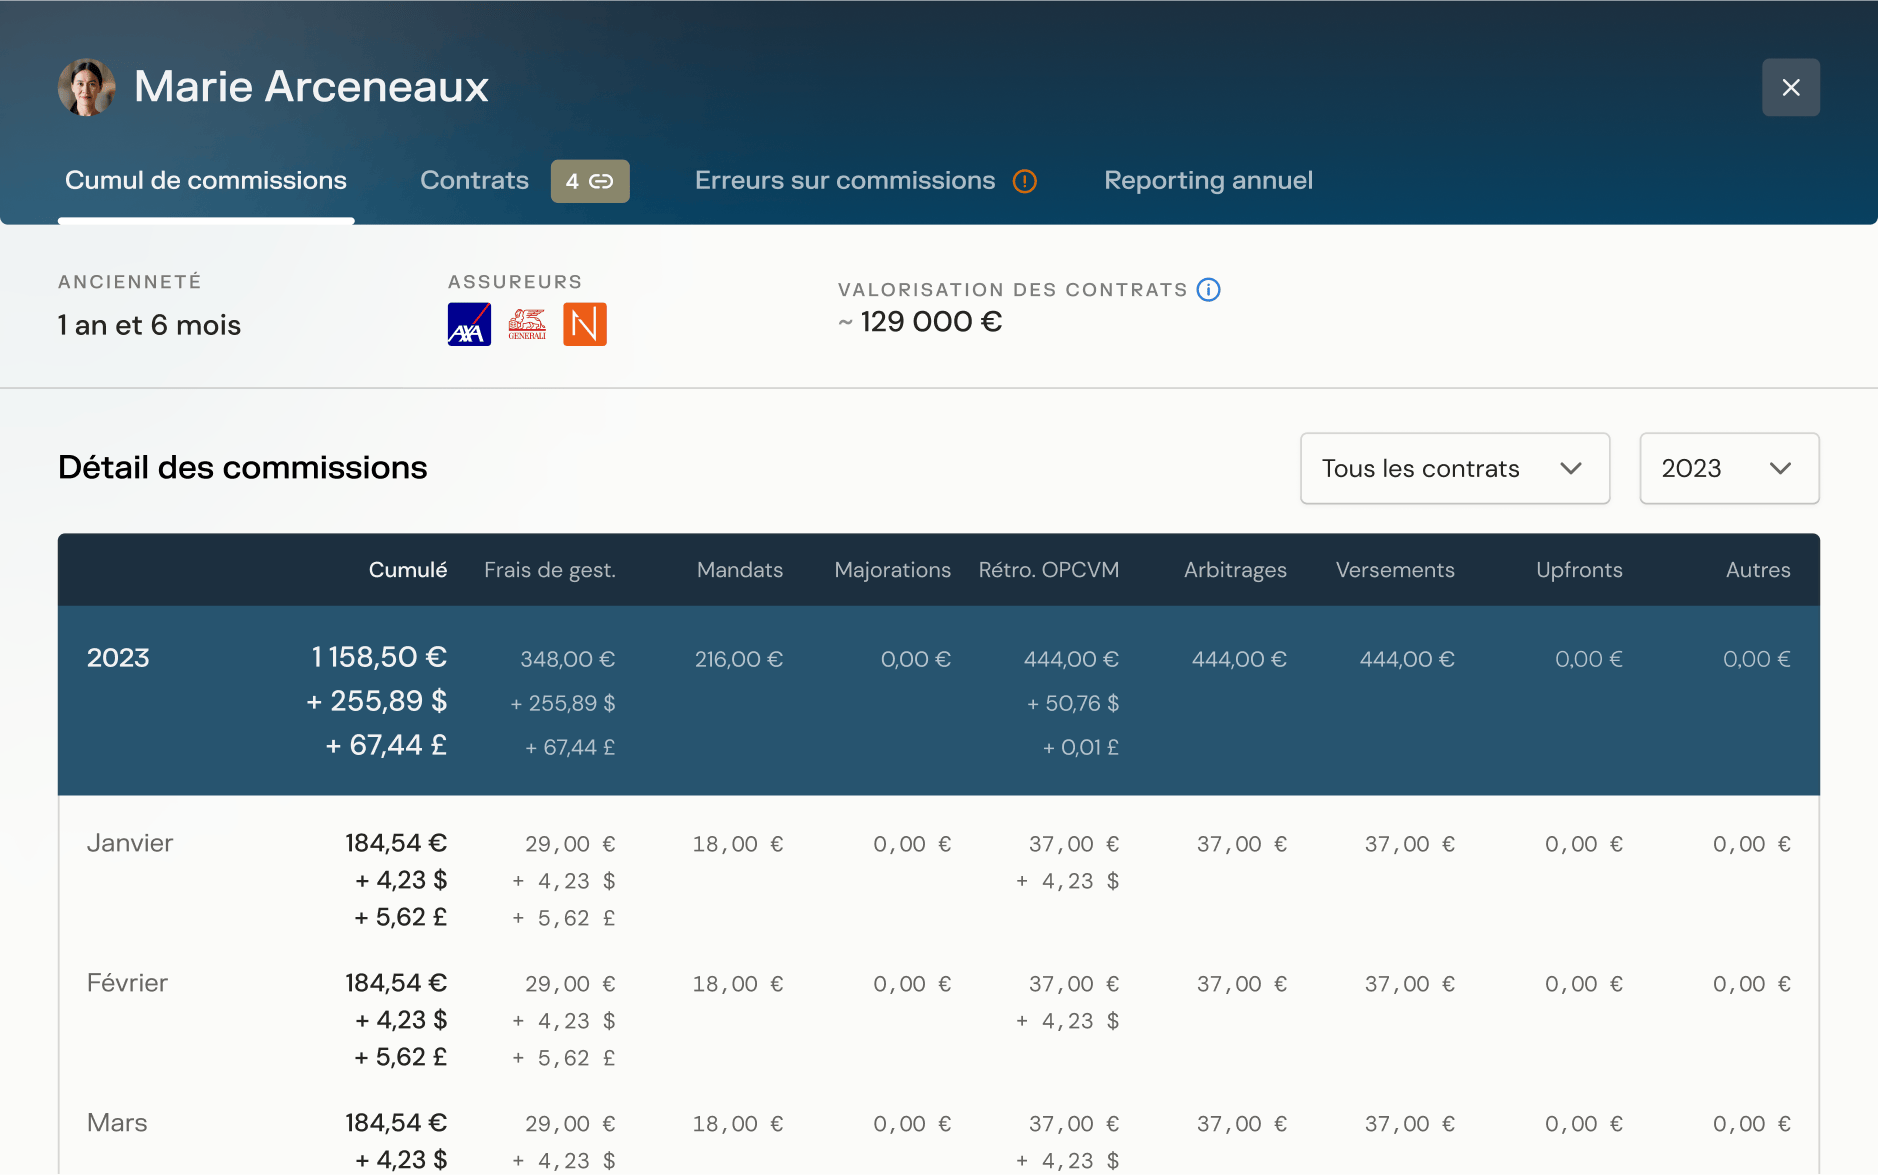Click the Frais de gest. column header

(x=550, y=570)
